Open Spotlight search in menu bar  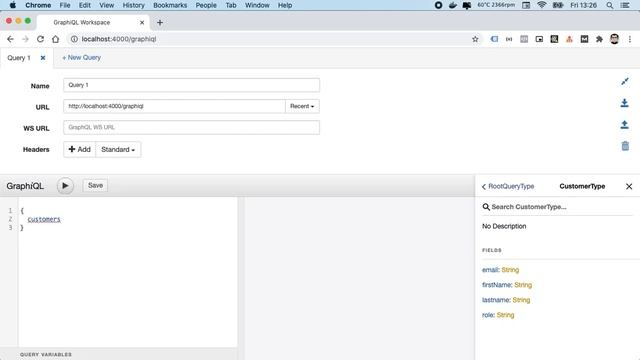[609, 5]
